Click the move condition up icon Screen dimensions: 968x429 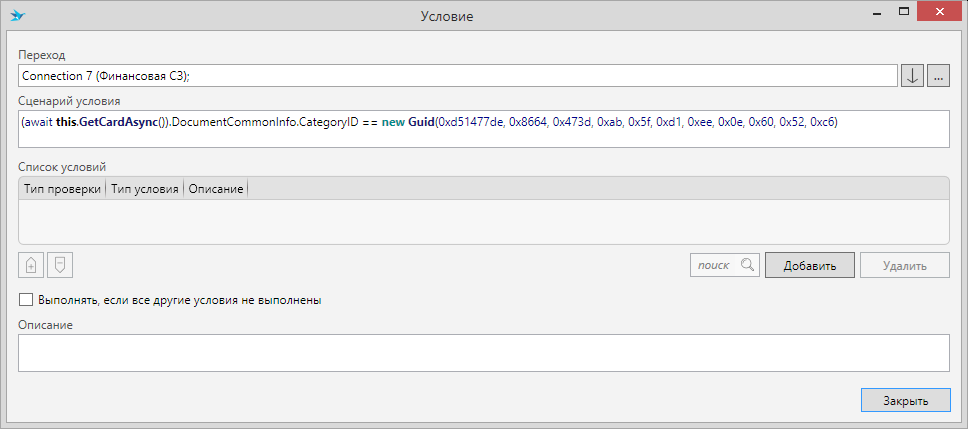(x=31, y=265)
